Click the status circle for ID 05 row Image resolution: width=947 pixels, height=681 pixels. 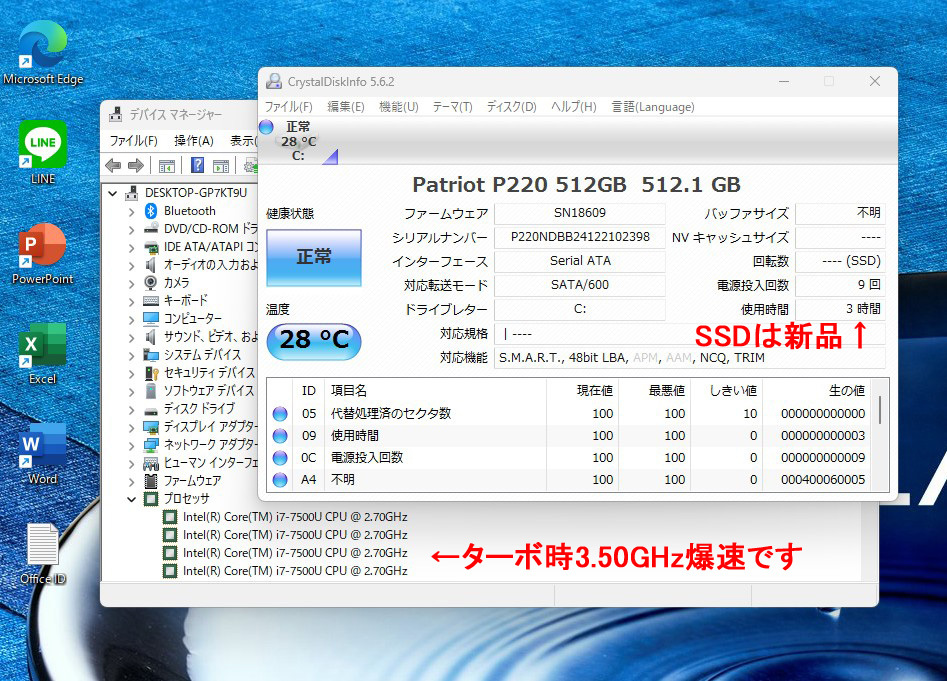(x=280, y=414)
